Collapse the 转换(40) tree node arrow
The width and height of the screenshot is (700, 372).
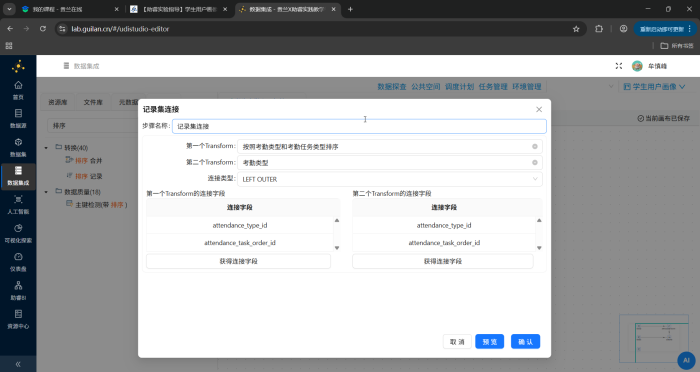pos(46,147)
